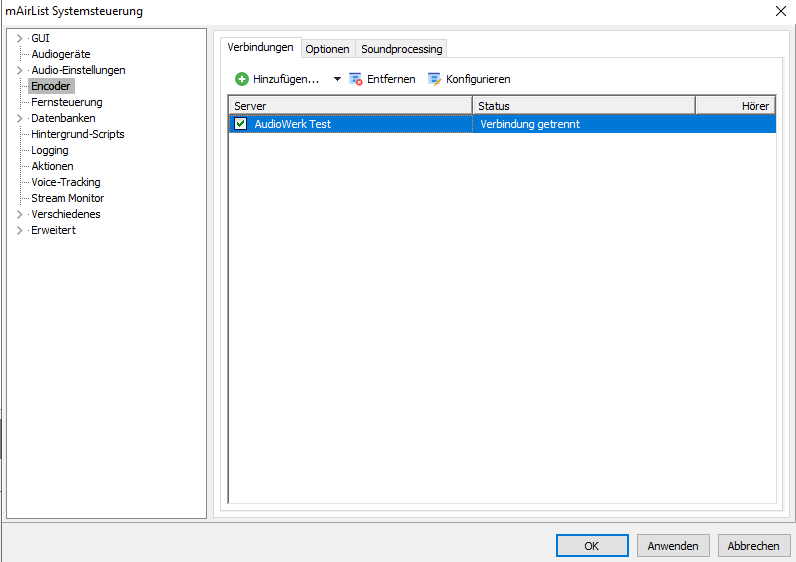Open the Hinzufügen dropdown arrow
Image resolution: width=796 pixels, height=562 pixels.
point(337,79)
